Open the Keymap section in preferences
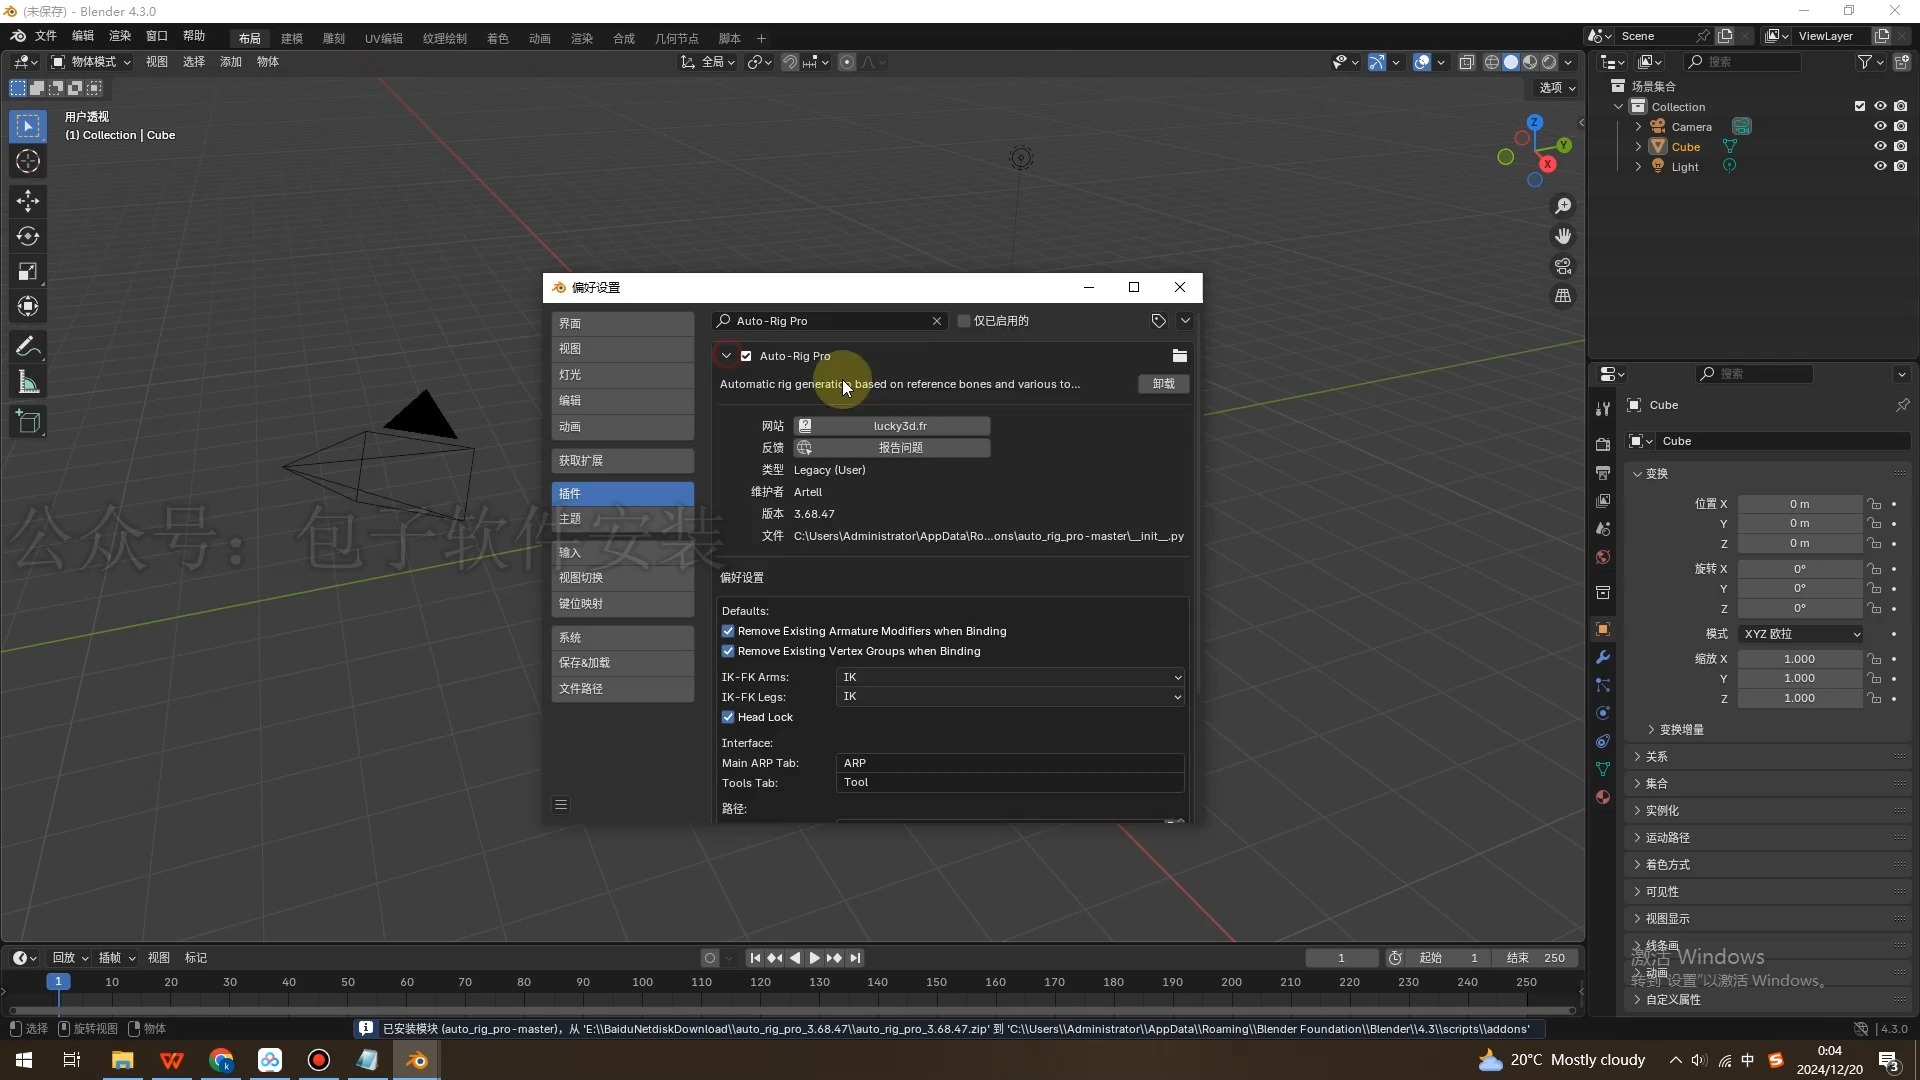 click(622, 604)
